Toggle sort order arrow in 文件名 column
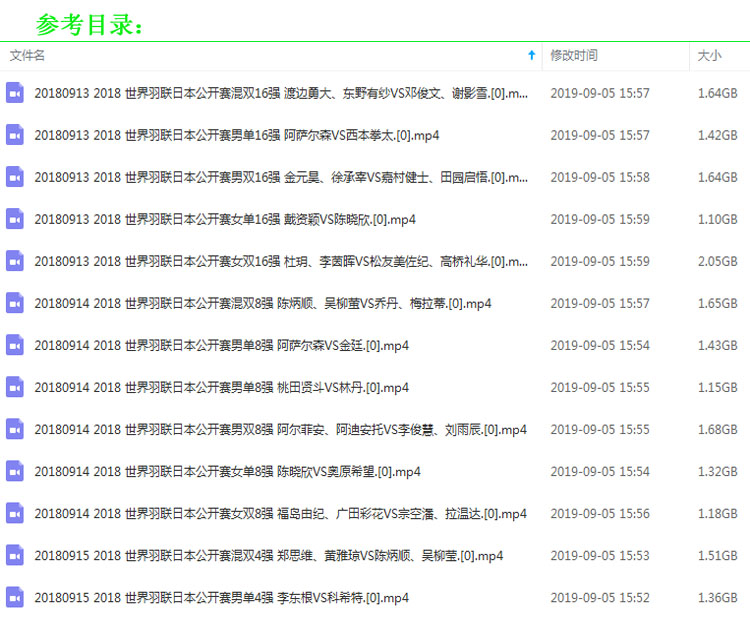The height and width of the screenshot is (618, 750). (531, 56)
